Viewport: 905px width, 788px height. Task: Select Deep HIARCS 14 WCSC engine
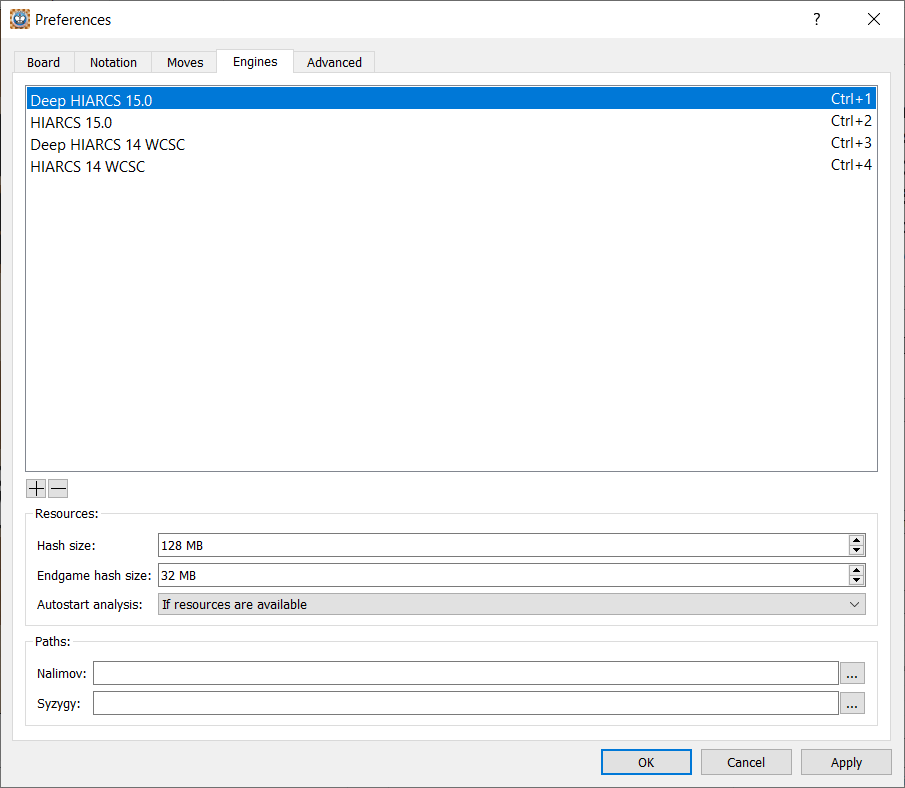107,145
